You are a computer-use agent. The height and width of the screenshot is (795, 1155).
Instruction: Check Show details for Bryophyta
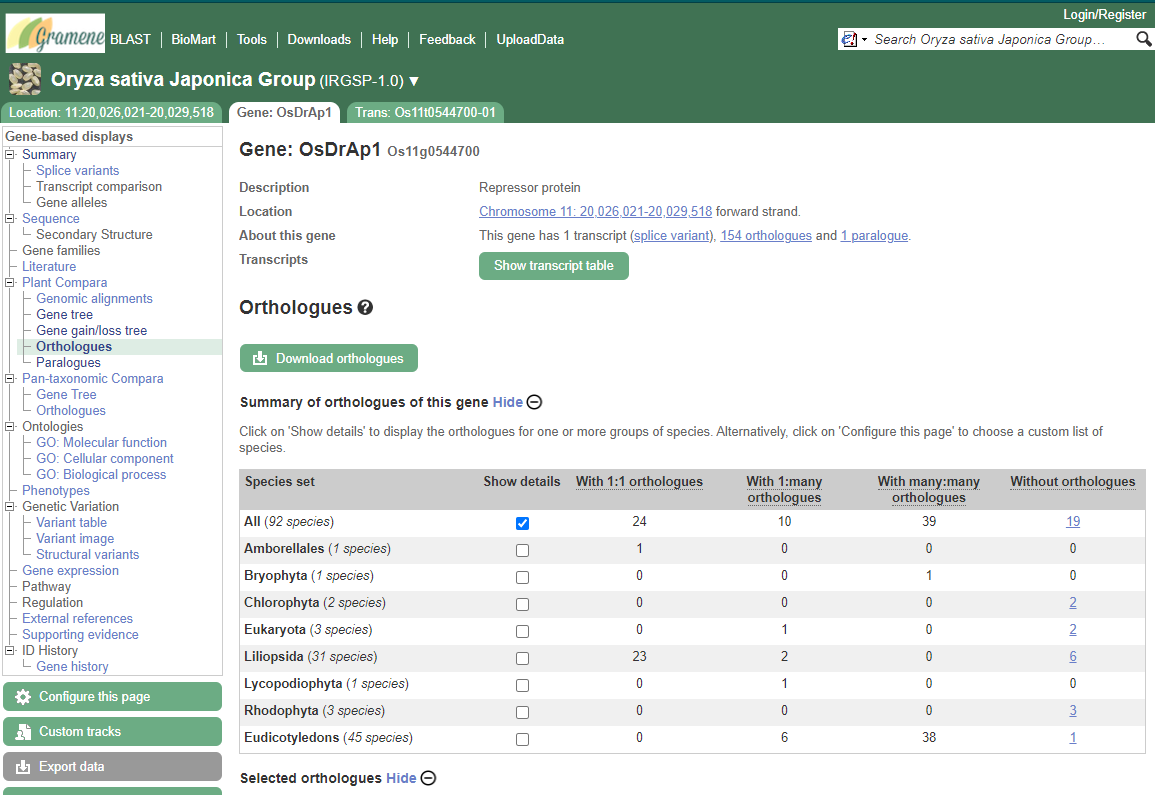pos(522,577)
